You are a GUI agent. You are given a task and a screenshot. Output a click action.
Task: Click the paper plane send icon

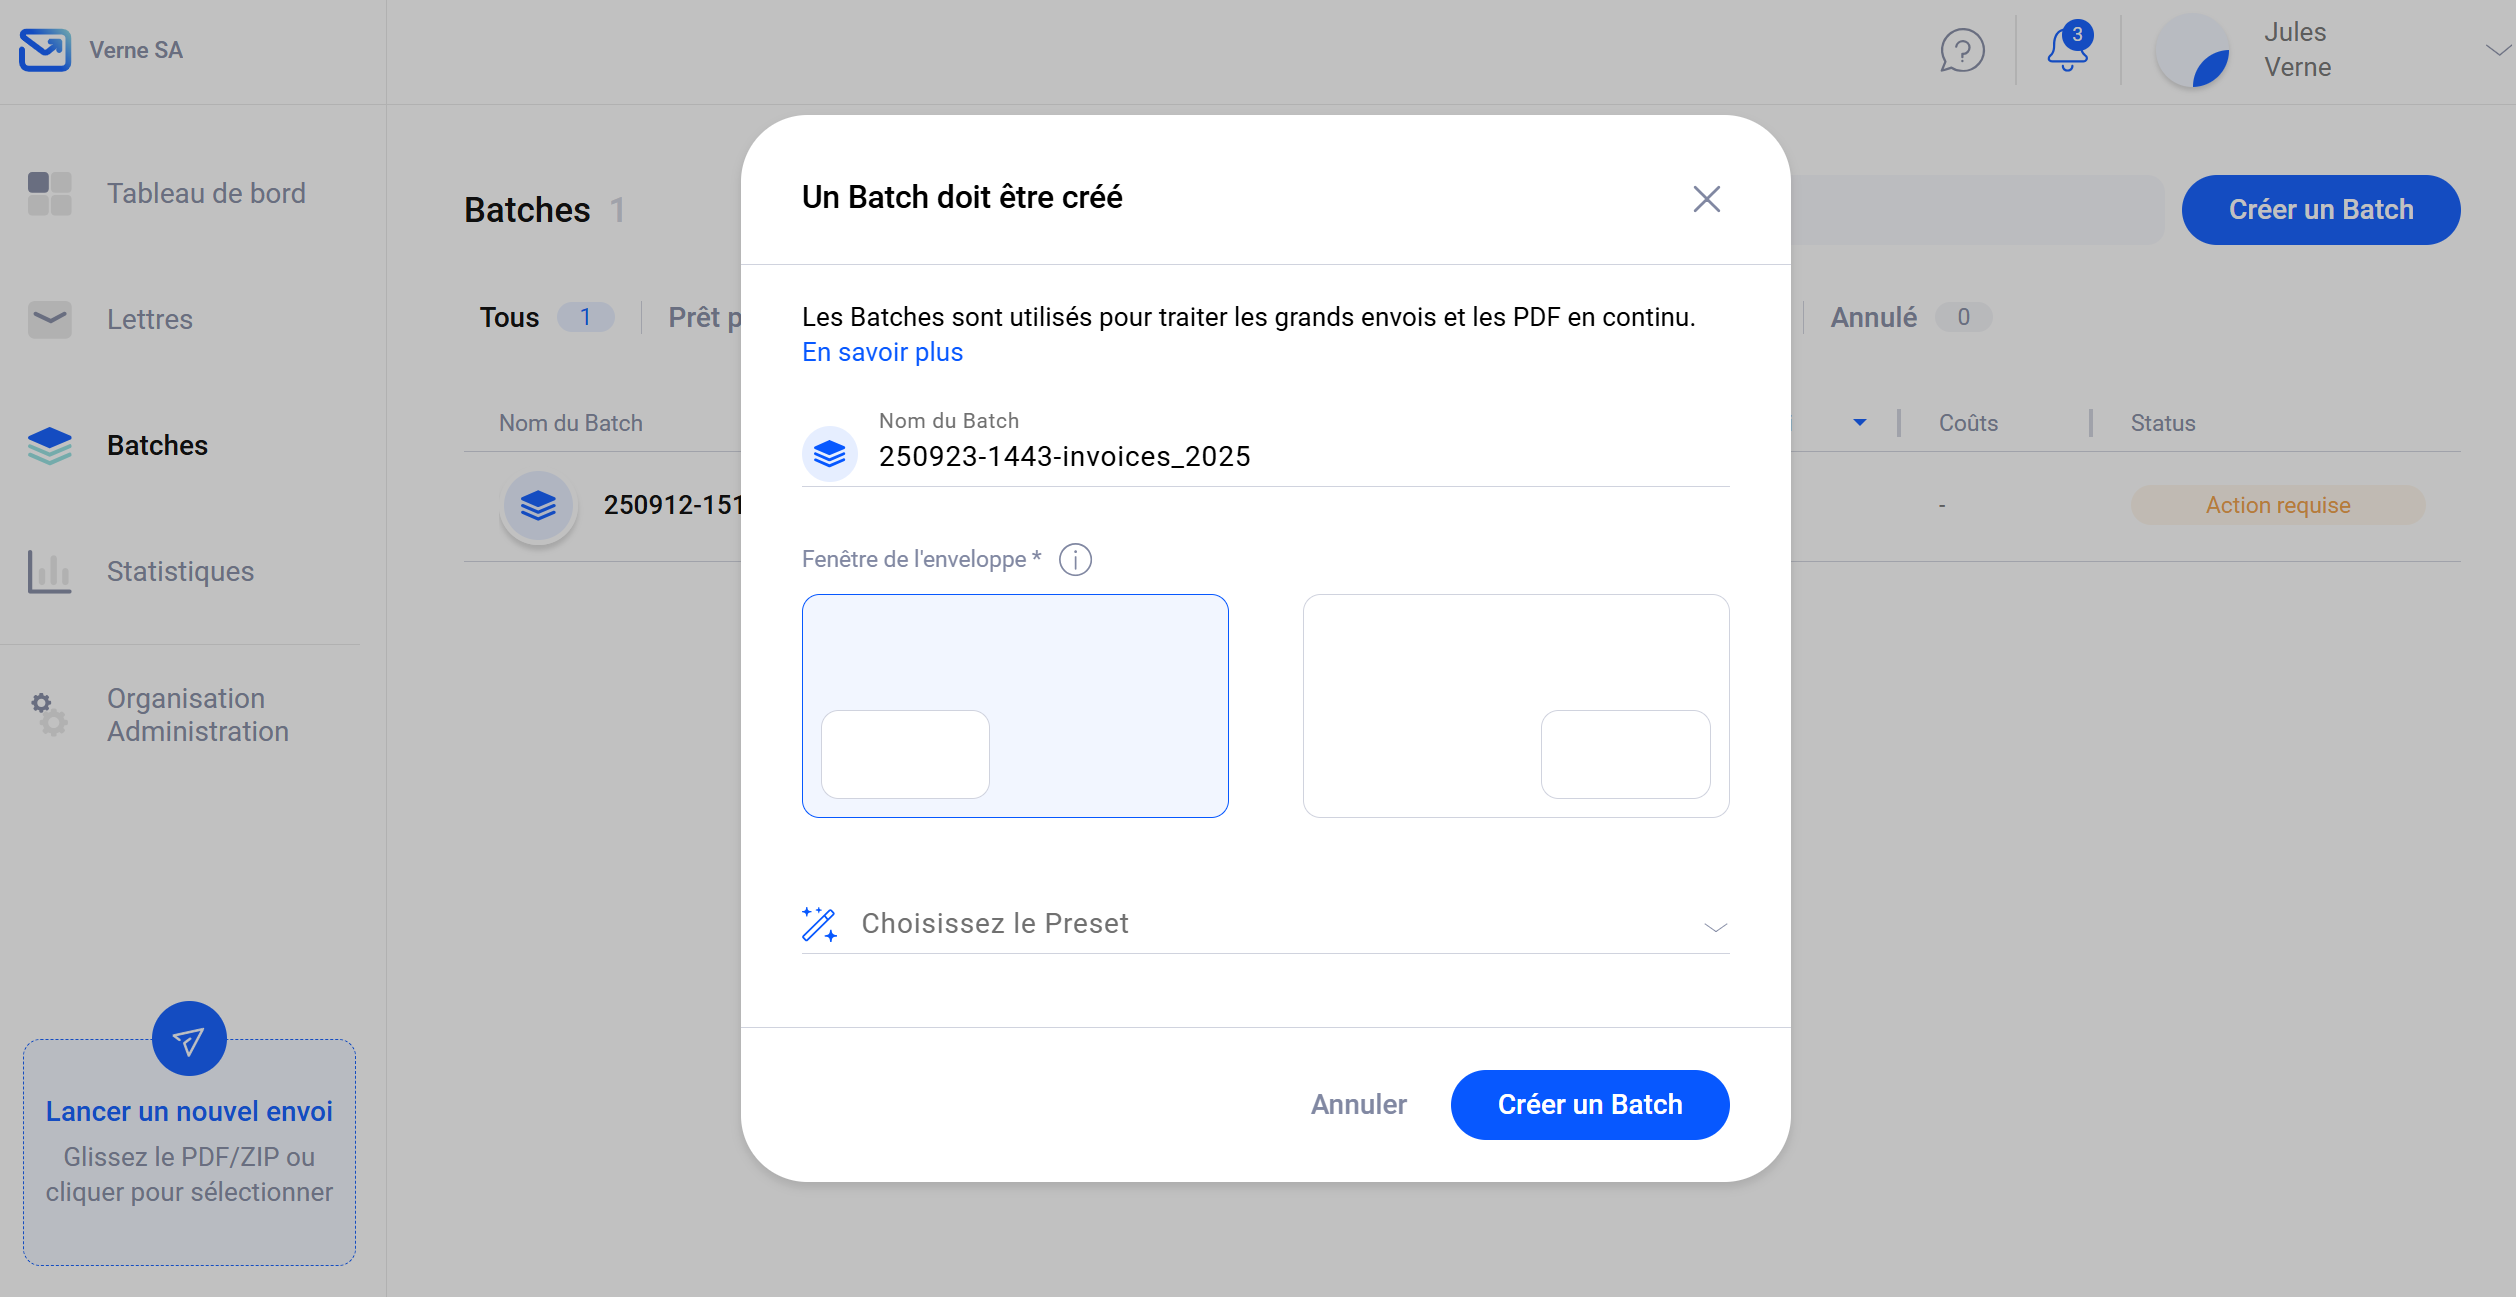189,1040
